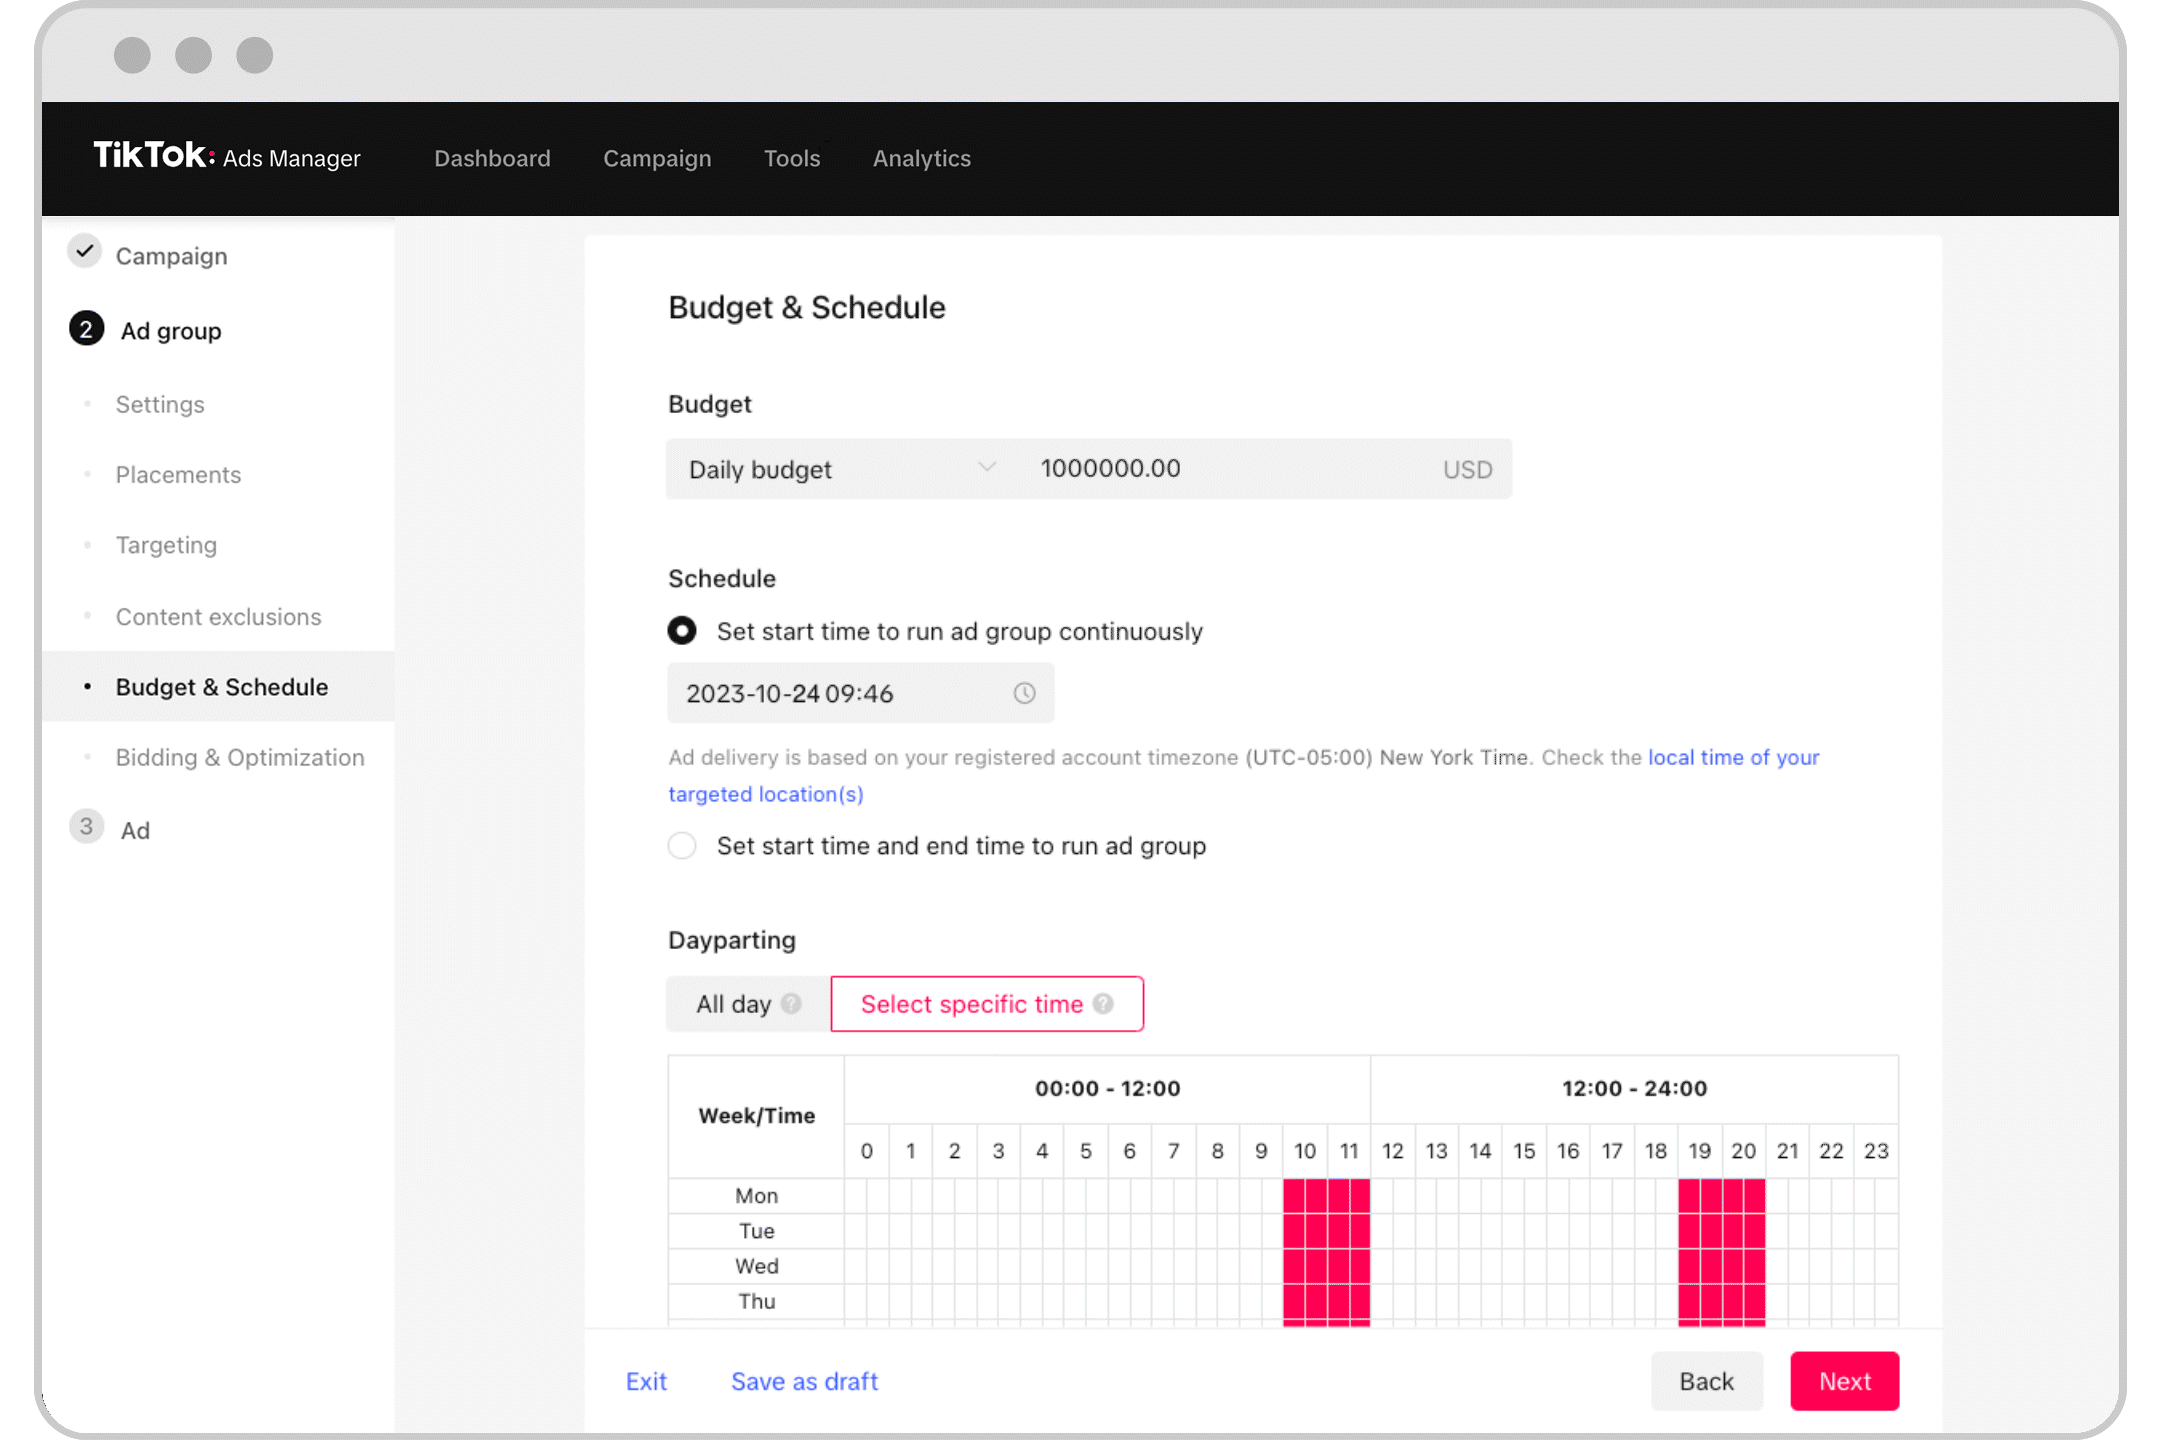Click the Campaign step checkmark icon
Screen dimensions: 2160x1440
click(86, 252)
